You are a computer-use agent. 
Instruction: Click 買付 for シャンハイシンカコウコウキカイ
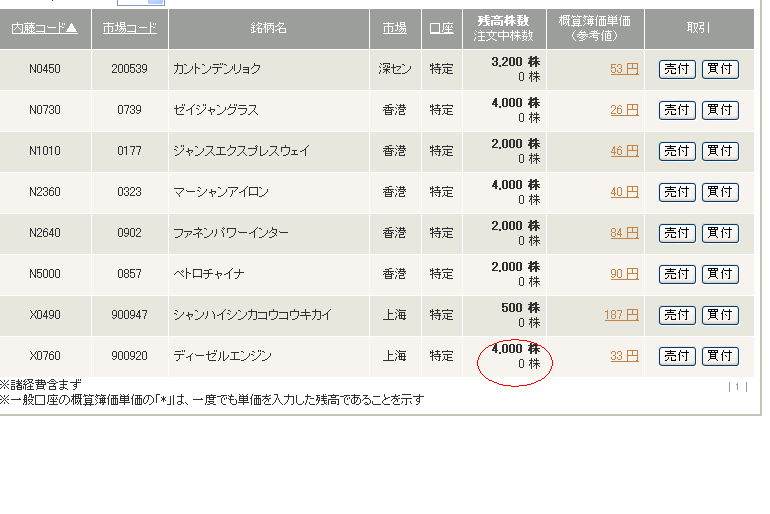(x=720, y=315)
